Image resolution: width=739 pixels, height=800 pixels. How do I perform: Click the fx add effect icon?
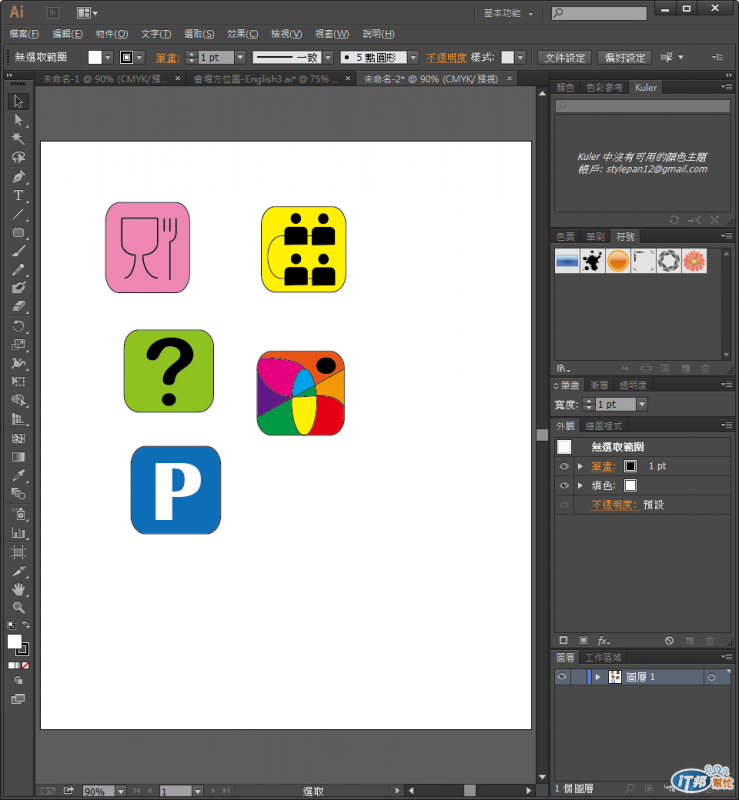pyautogui.click(x=604, y=640)
